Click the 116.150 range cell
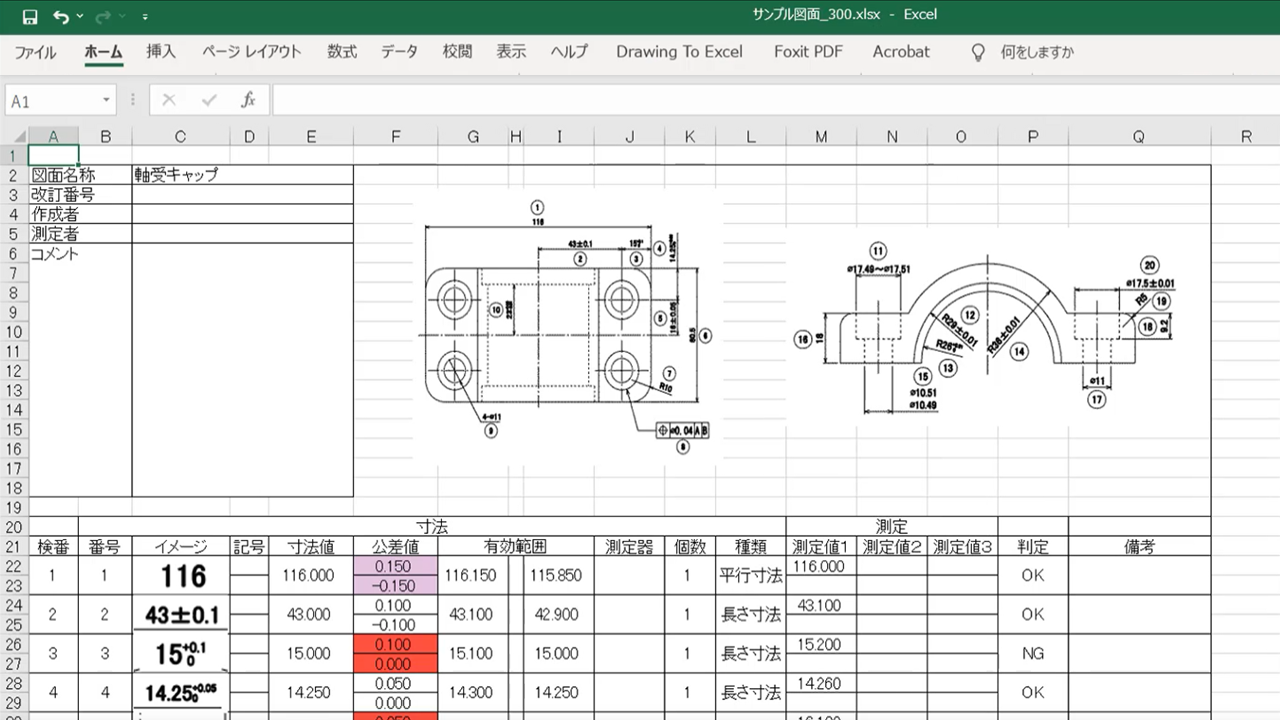Image resolution: width=1280 pixels, height=720 pixels. point(471,576)
